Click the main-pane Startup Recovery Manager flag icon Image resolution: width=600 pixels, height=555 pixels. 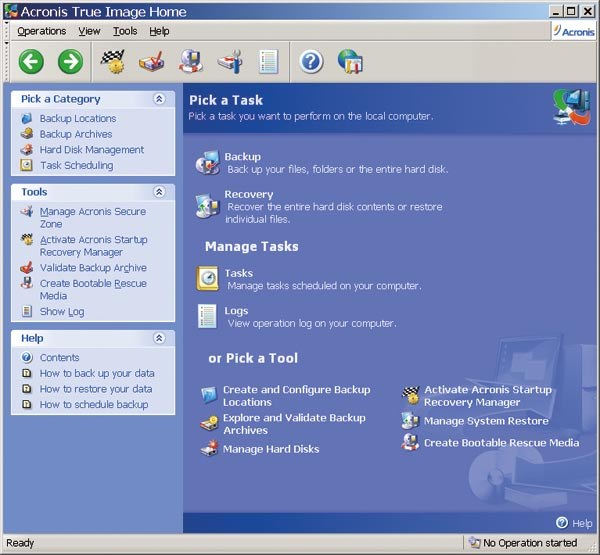(411, 395)
